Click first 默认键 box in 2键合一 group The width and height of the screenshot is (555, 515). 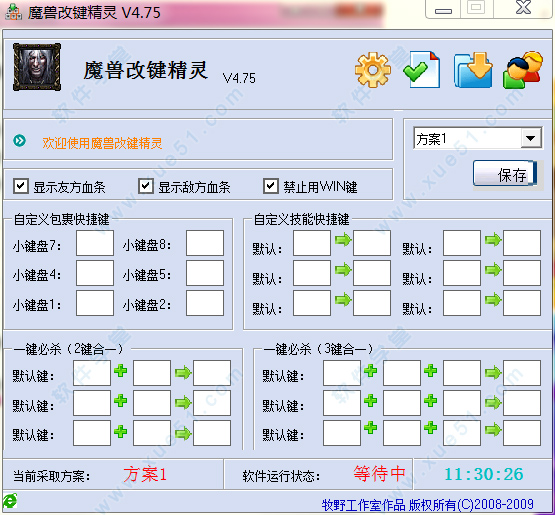click(x=92, y=373)
